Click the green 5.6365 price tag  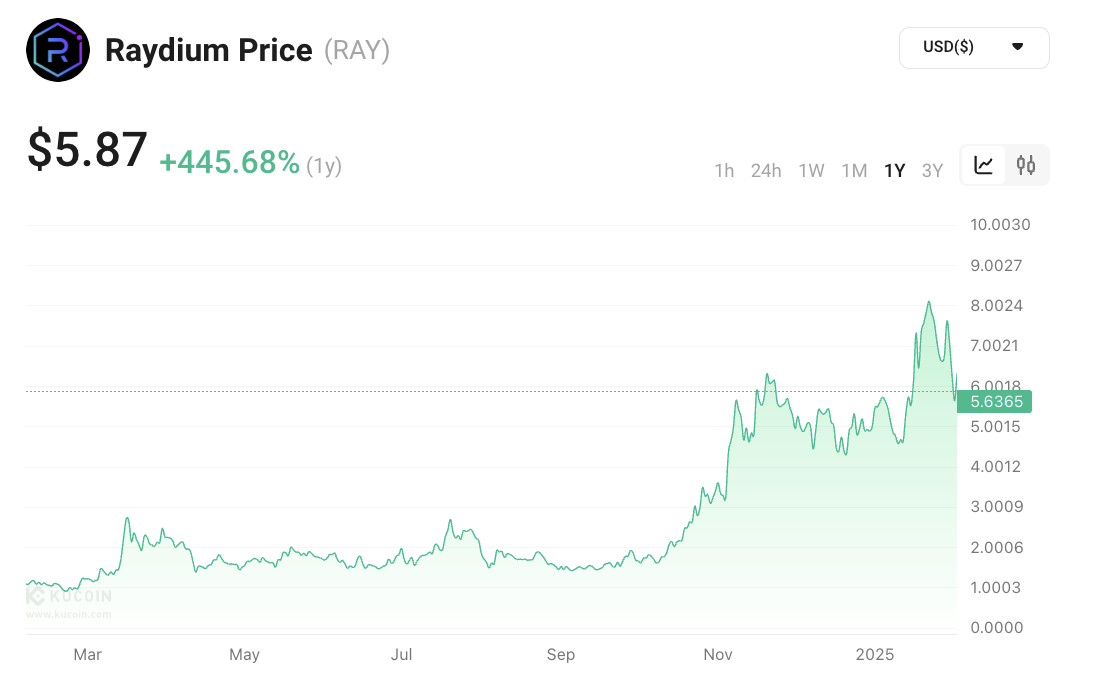993,402
